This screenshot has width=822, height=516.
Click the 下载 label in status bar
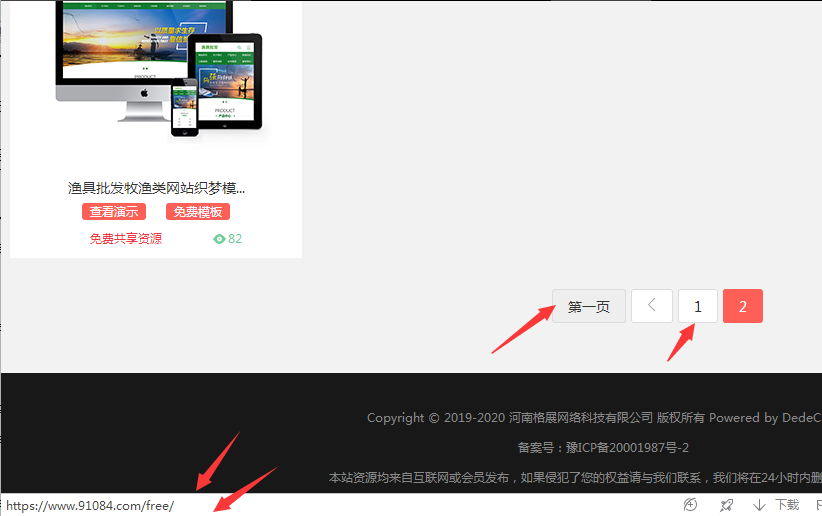point(787,505)
